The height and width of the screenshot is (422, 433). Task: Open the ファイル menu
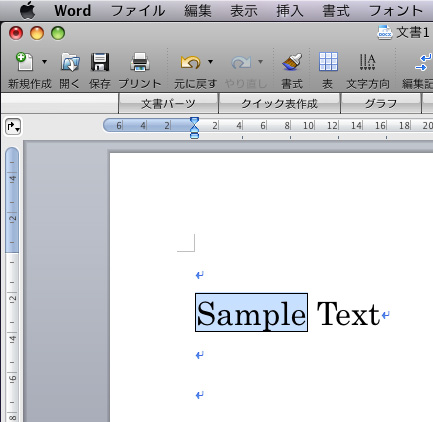tap(138, 11)
